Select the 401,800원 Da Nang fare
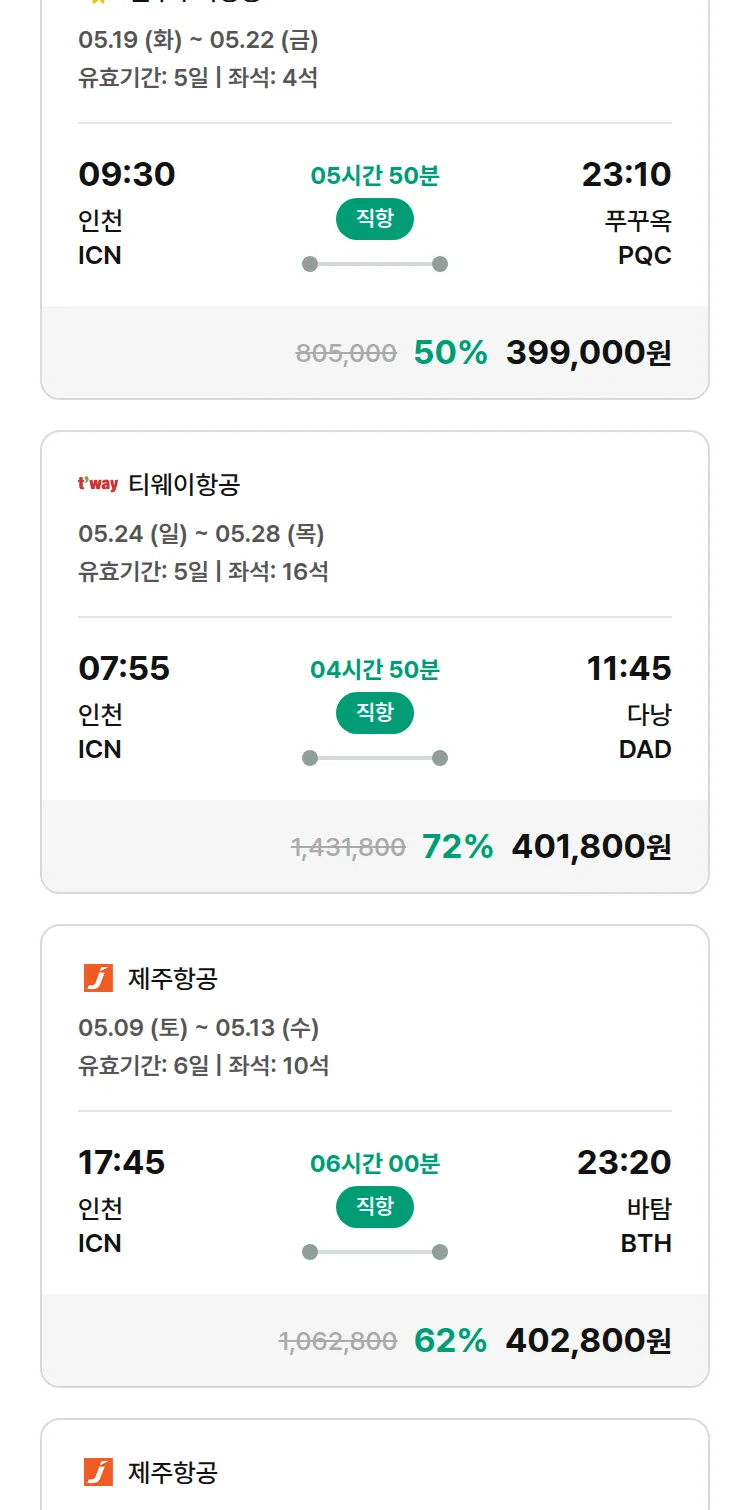Screen dimensions: 750x1510 [591, 847]
